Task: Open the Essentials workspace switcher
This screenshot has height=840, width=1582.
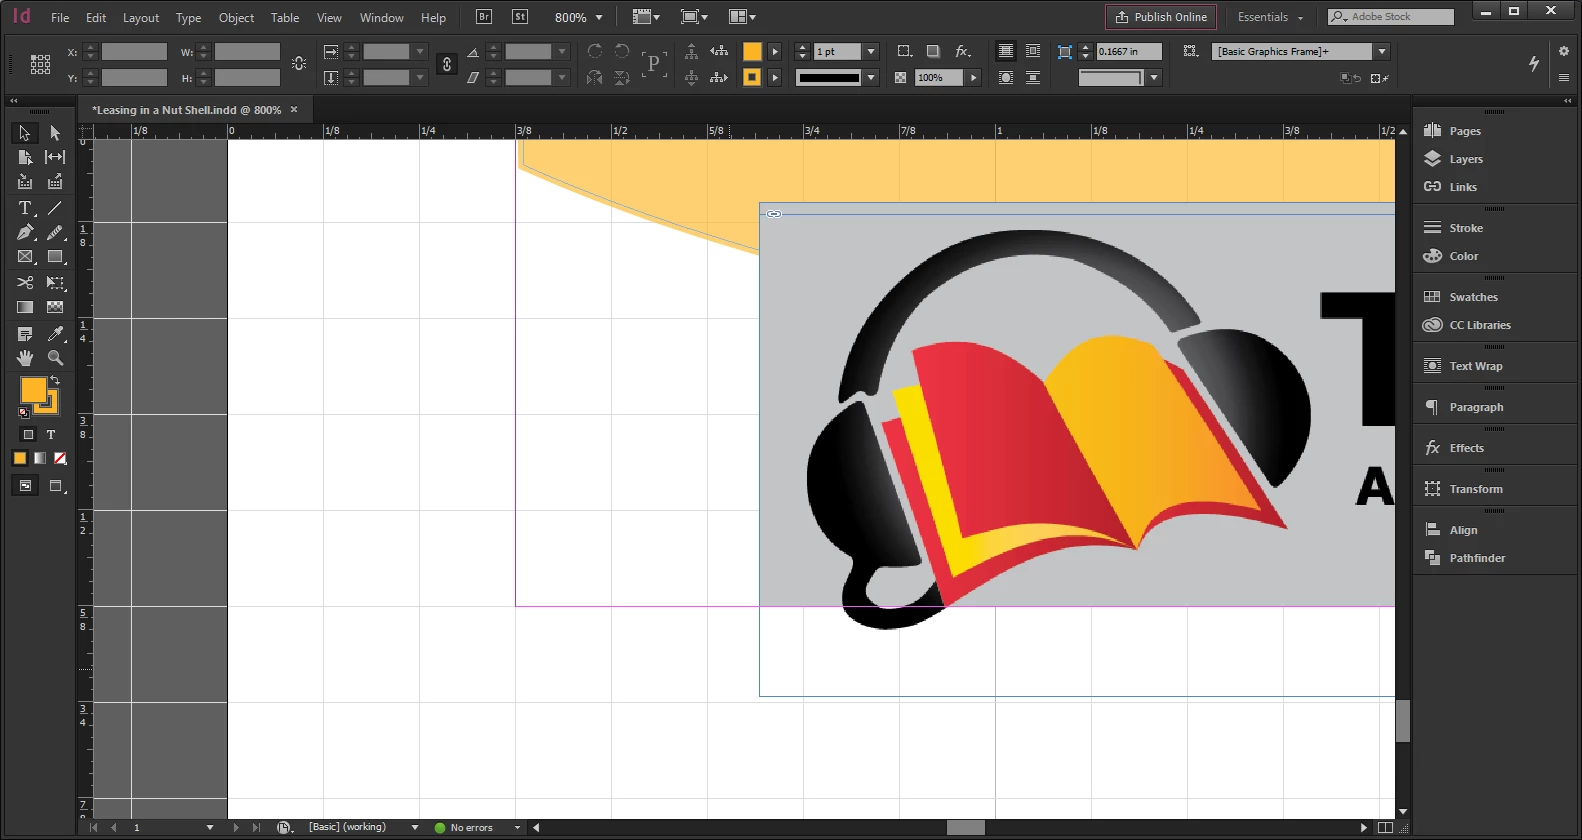Action: (x=1271, y=17)
